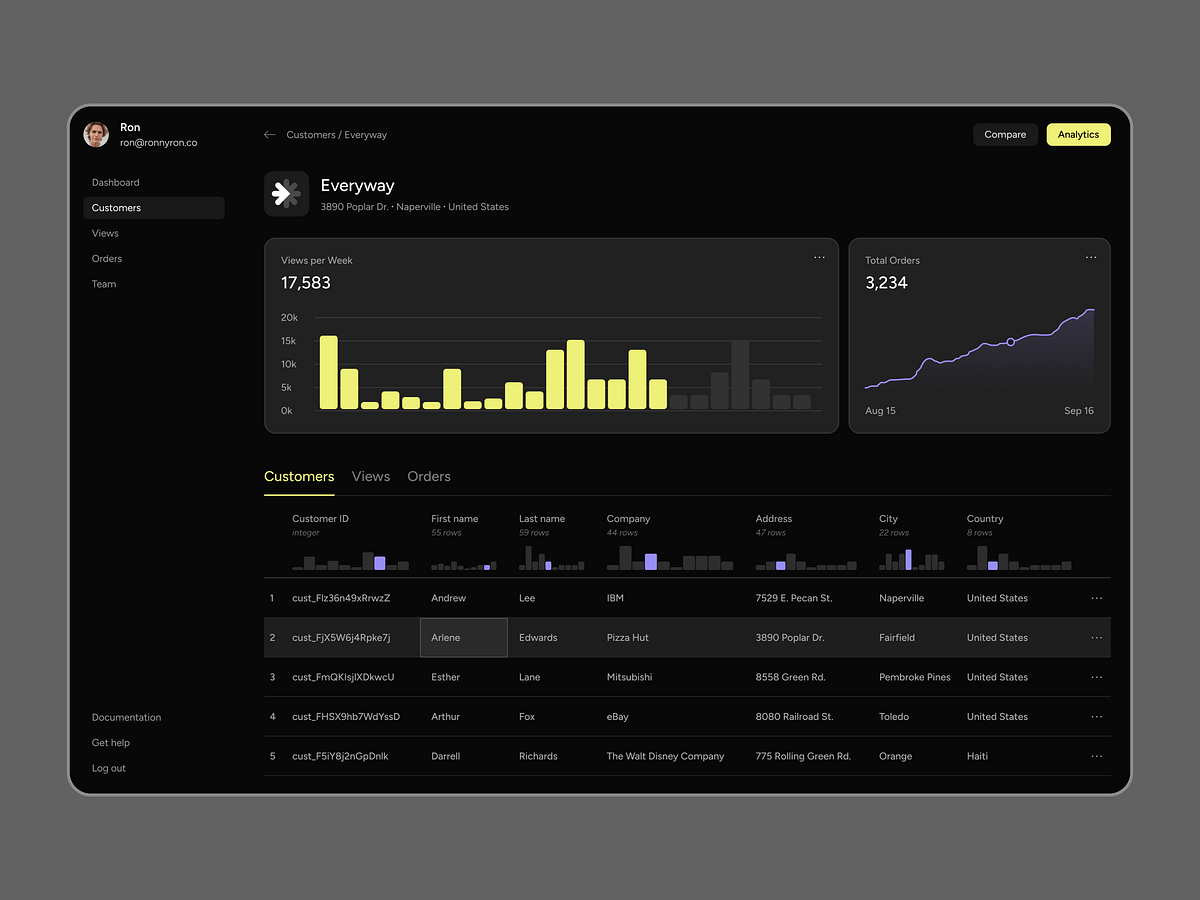Click the back arrow beside Customers breadcrumb
Viewport: 1200px width, 900px height.
tap(269, 135)
